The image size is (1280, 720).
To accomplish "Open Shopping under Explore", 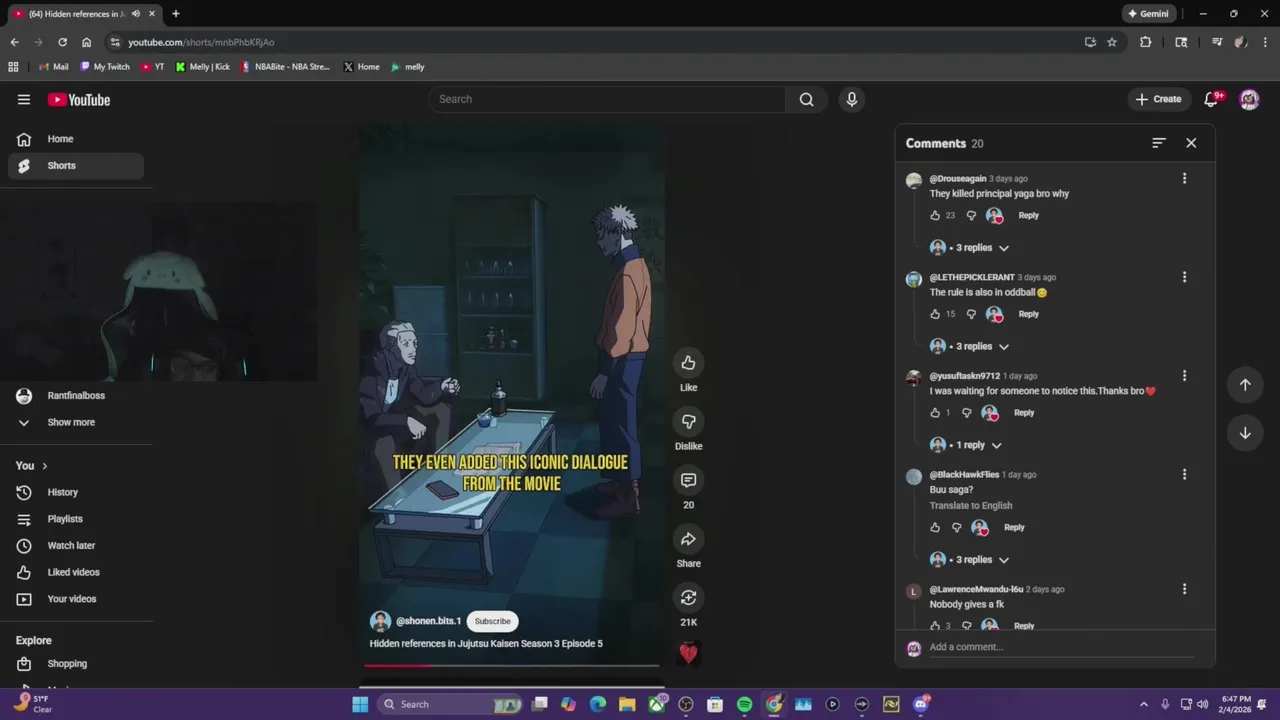I will click(x=76, y=664).
